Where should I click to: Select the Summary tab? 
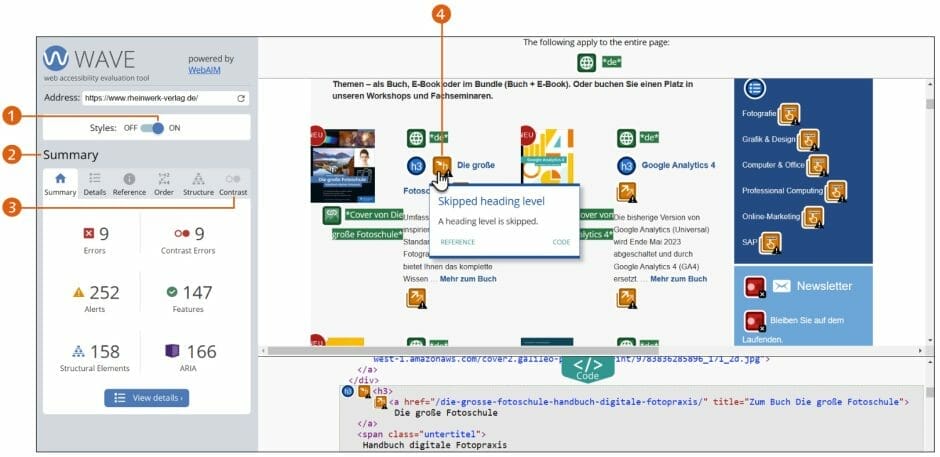(60, 185)
